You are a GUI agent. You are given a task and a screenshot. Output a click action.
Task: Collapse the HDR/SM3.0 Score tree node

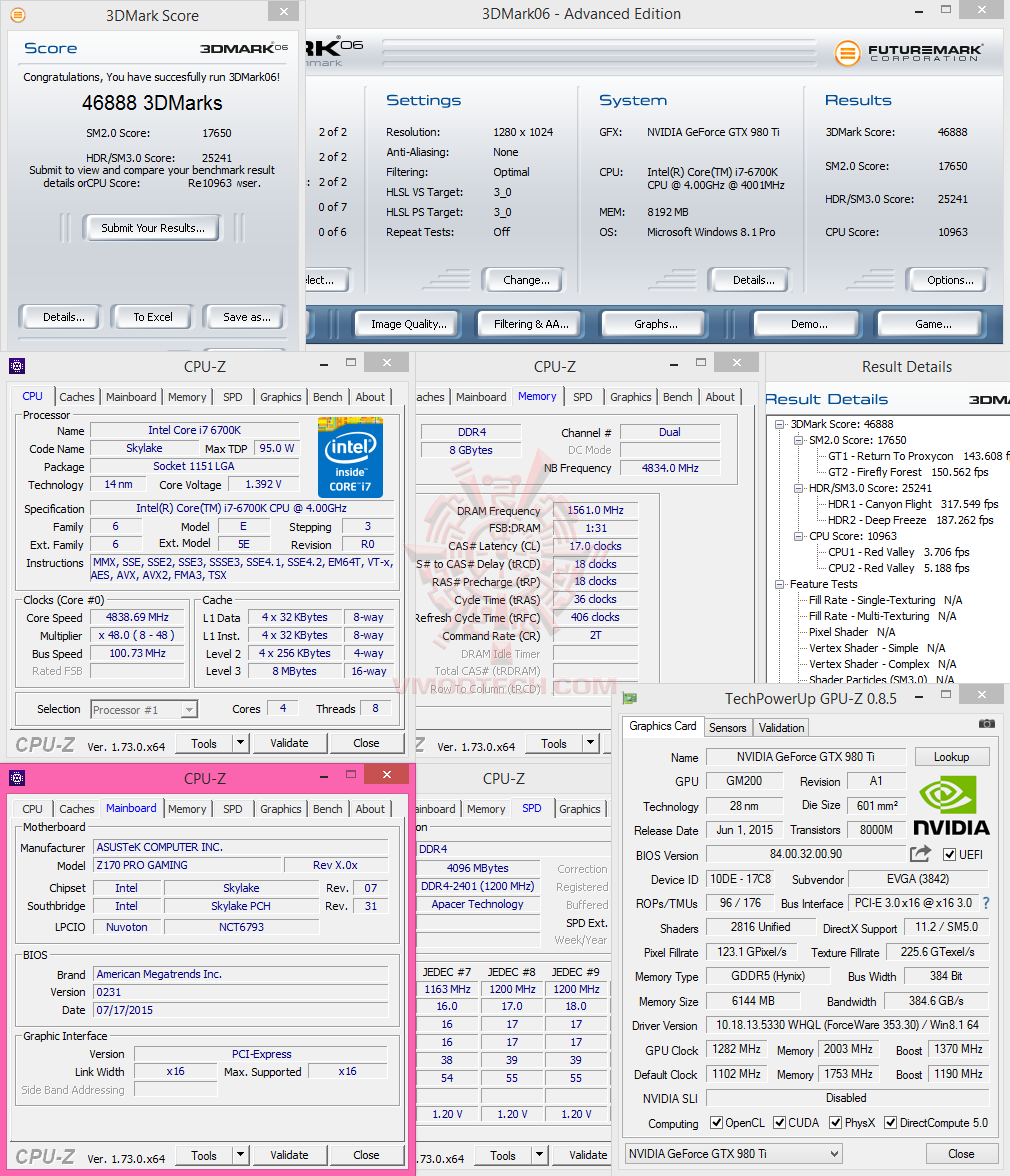[x=799, y=488]
